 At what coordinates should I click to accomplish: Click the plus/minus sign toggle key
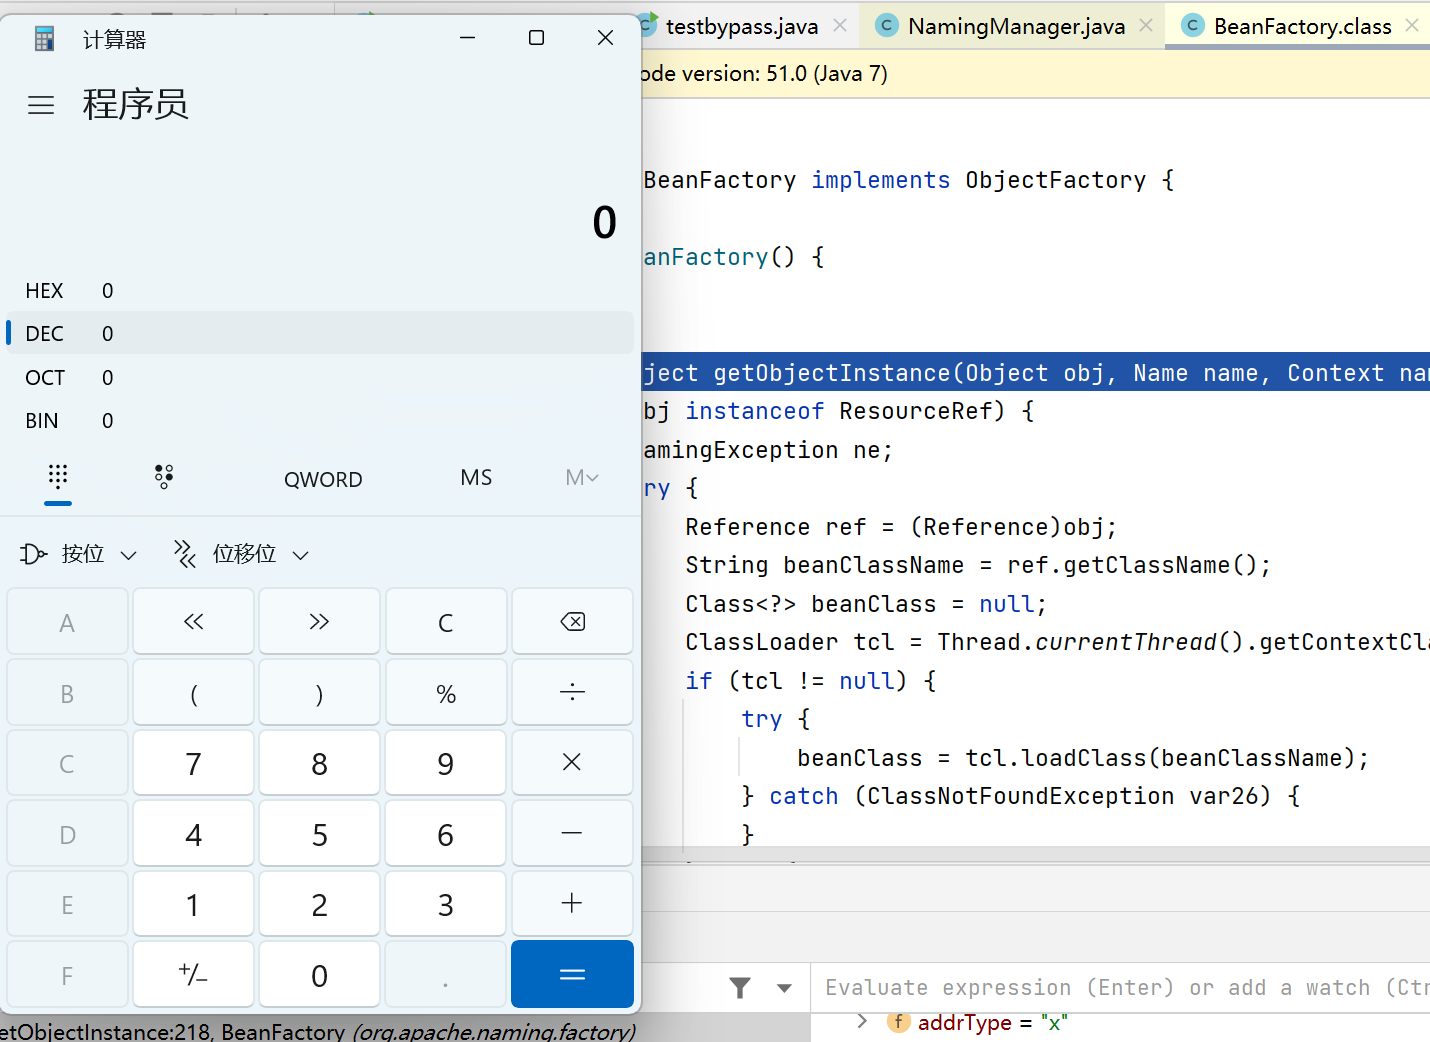[193, 974]
